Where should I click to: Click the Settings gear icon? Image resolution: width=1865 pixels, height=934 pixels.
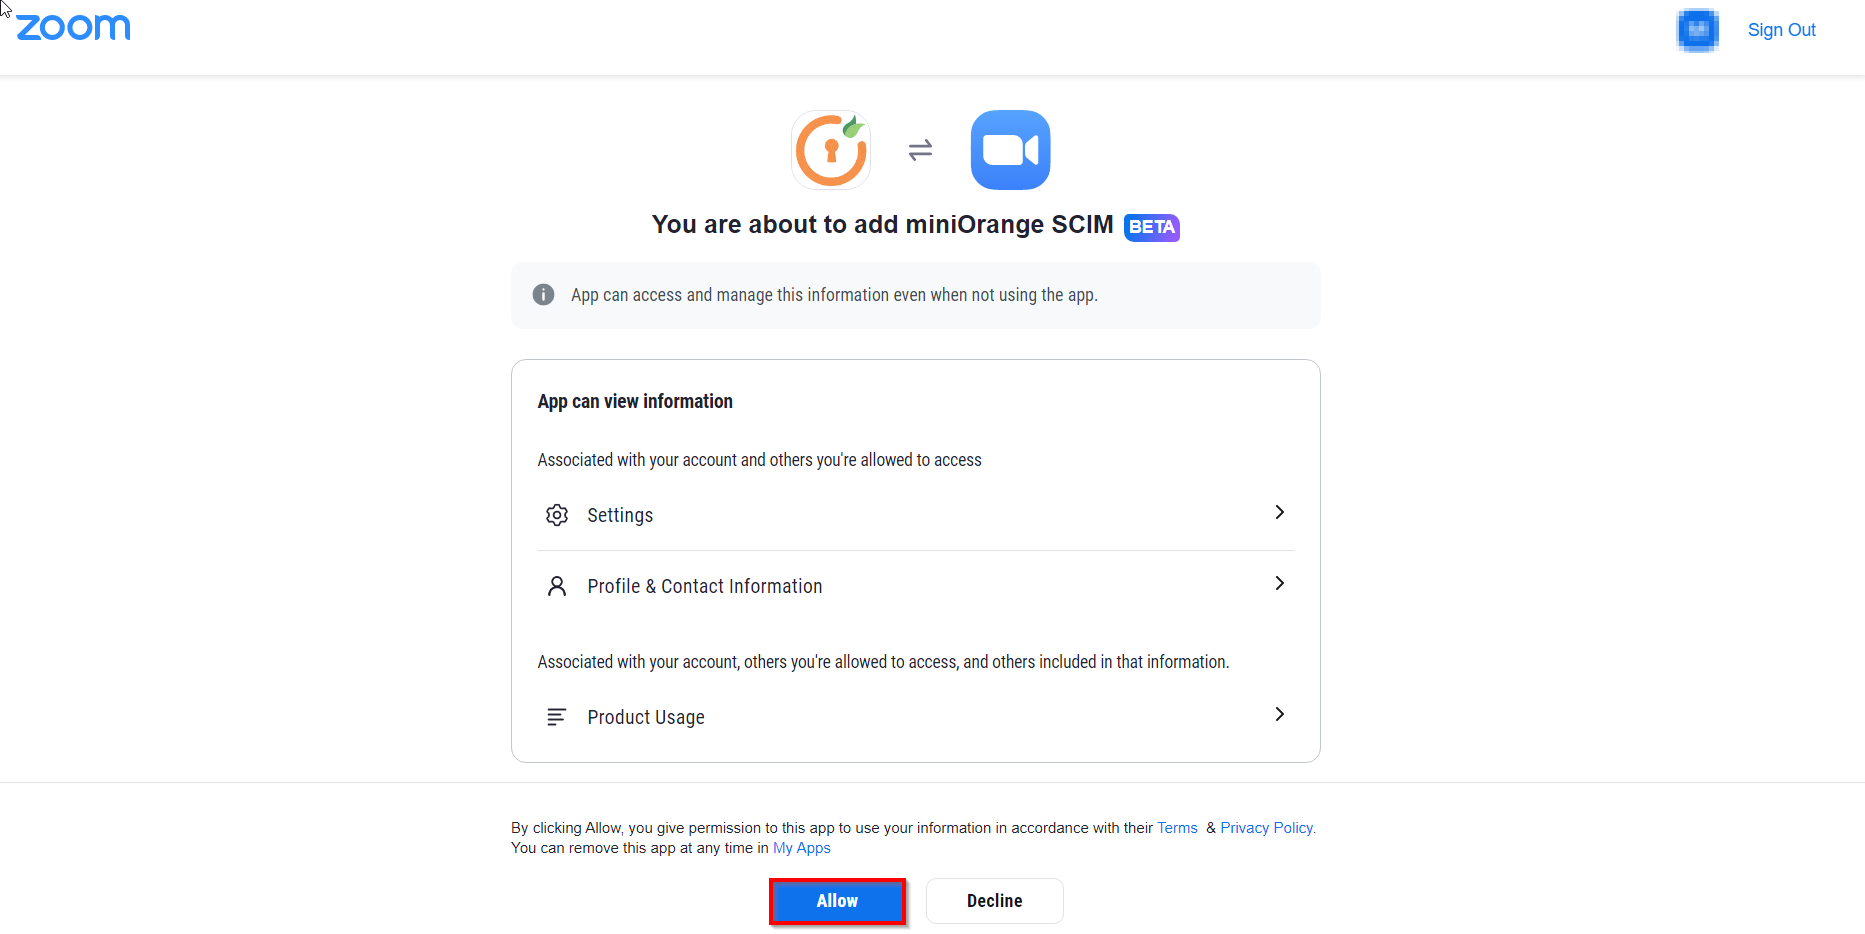click(x=557, y=515)
